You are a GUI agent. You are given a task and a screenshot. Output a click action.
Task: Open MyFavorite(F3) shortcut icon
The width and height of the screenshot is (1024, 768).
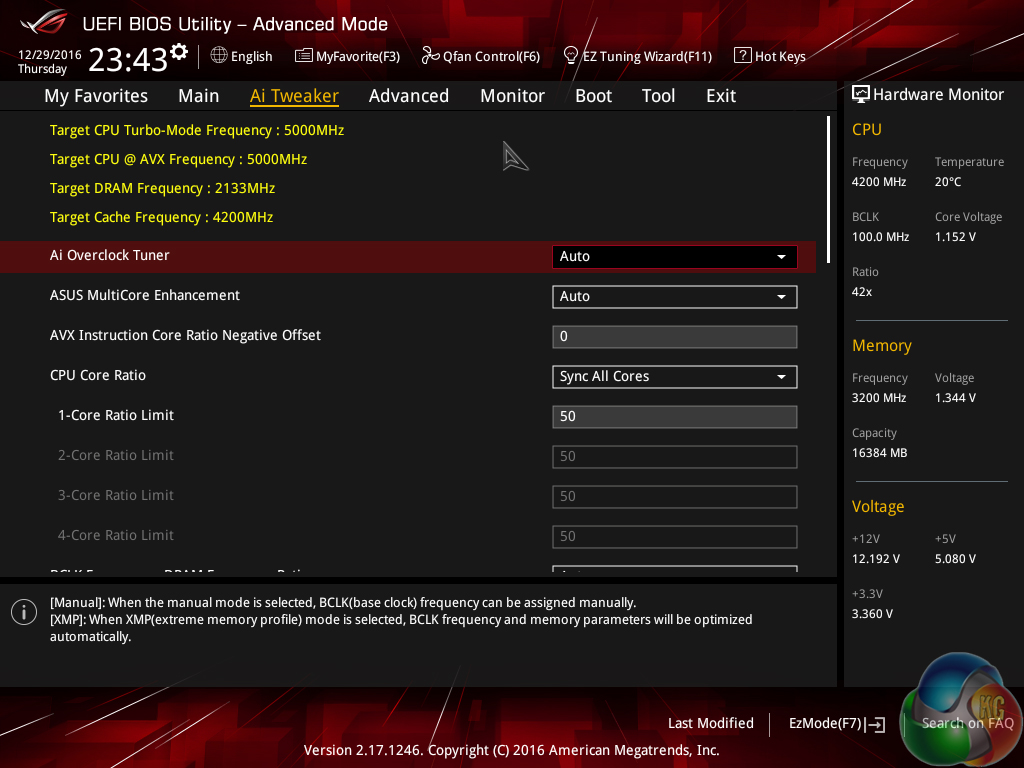click(304, 56)
